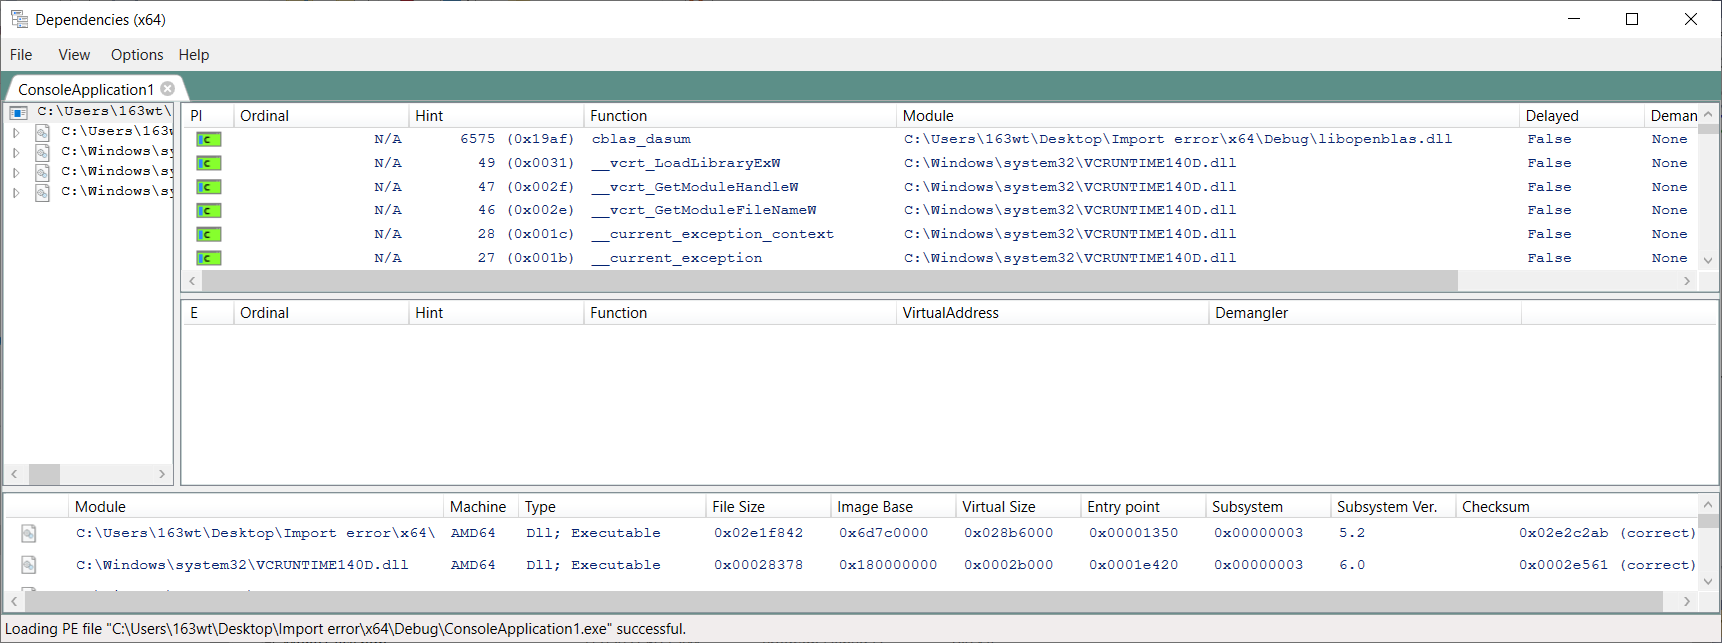Sort modules list by Virtual Size column
This screenshot has width=1722, height=643.
[1018, 507]
